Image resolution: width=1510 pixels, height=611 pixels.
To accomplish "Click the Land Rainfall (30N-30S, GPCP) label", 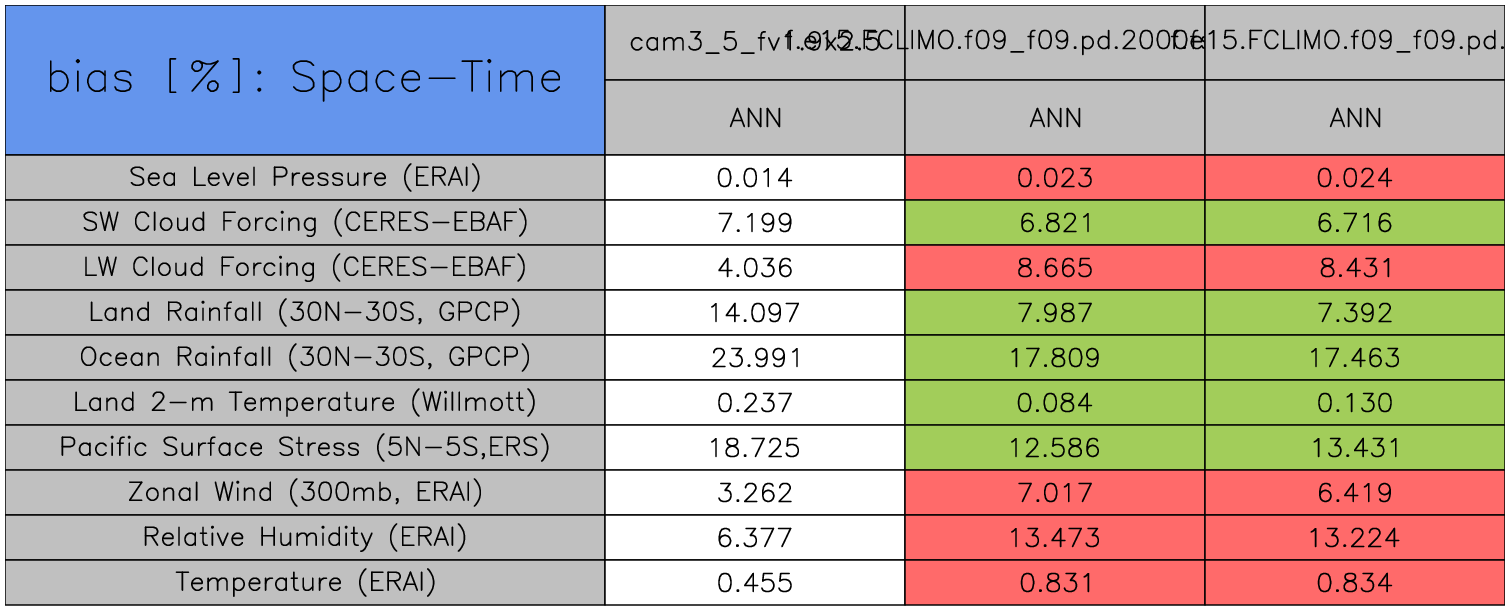I will click(305, 313).
